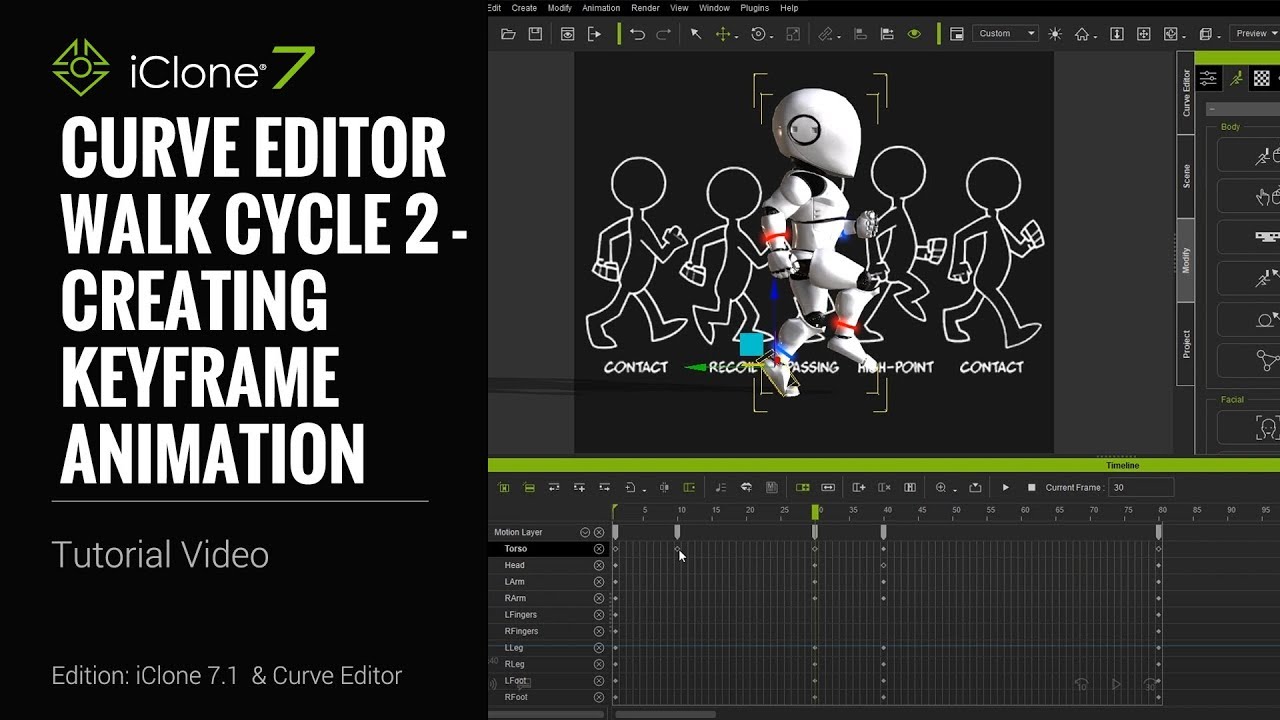Redo the last undone action

pos(663,34)
